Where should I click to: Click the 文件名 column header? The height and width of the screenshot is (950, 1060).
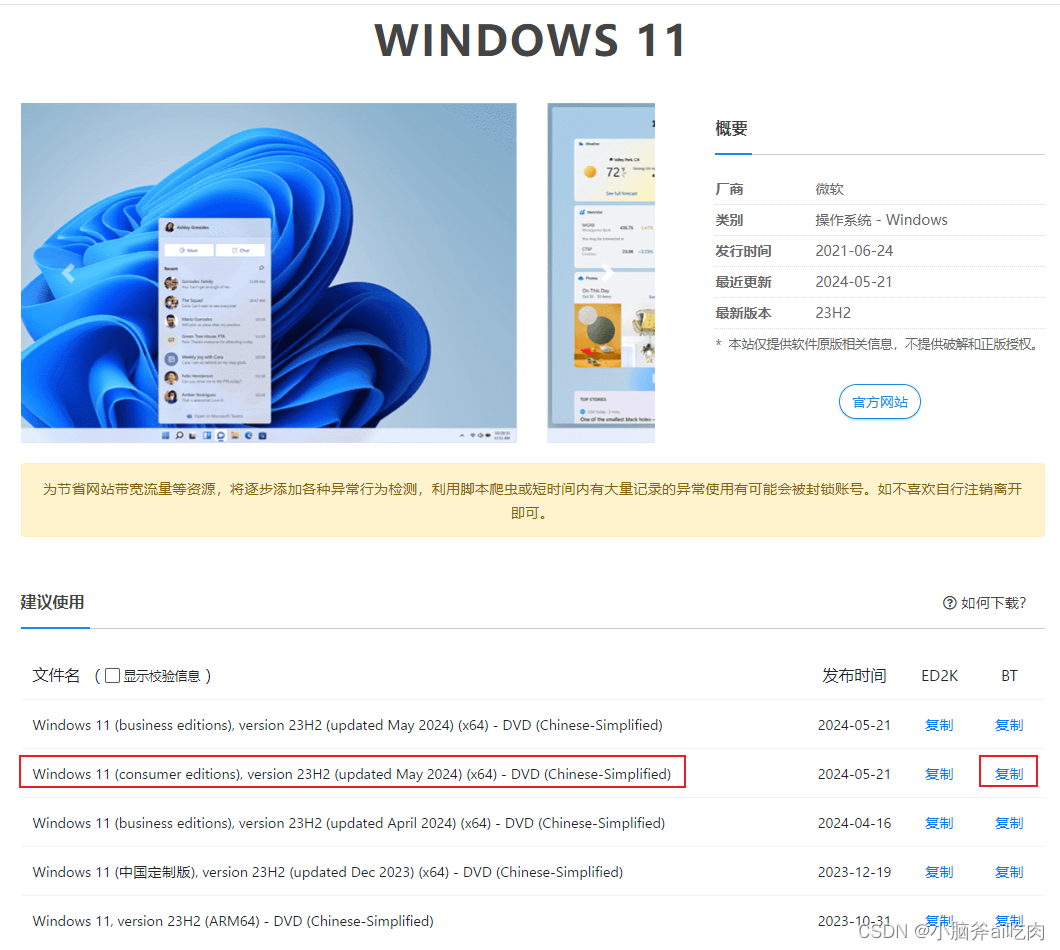click(x=56, y=675)
